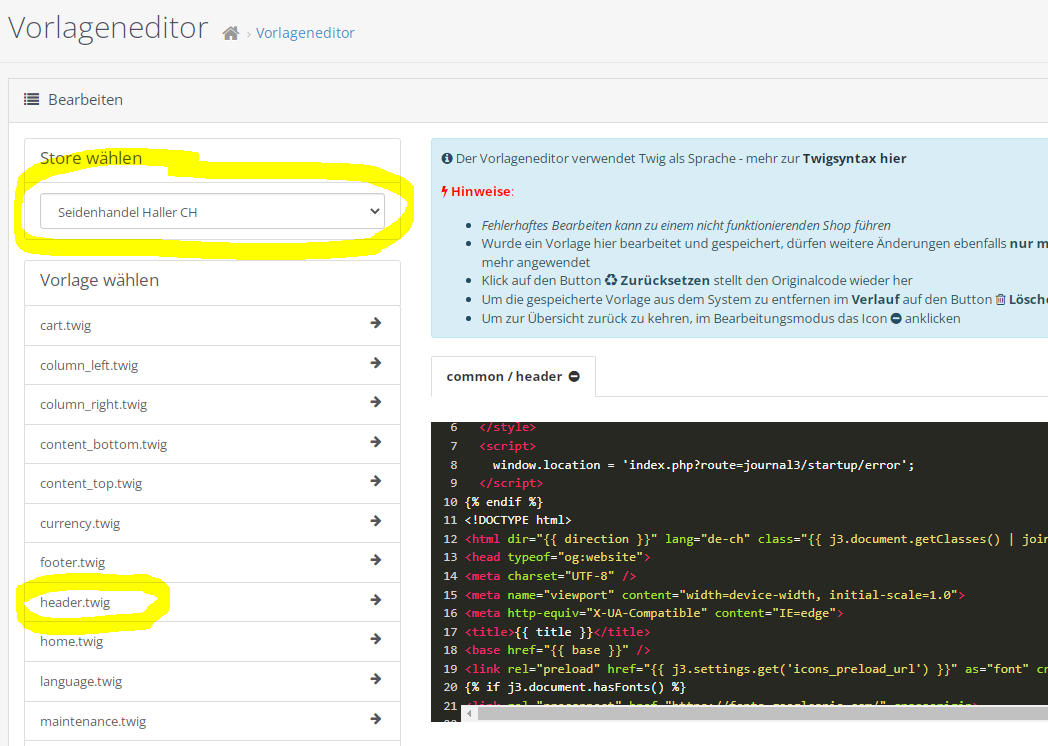Click the arrow icon next to column_left.twig
This screenshot has width=1048, height=746.
coord(376,363)
